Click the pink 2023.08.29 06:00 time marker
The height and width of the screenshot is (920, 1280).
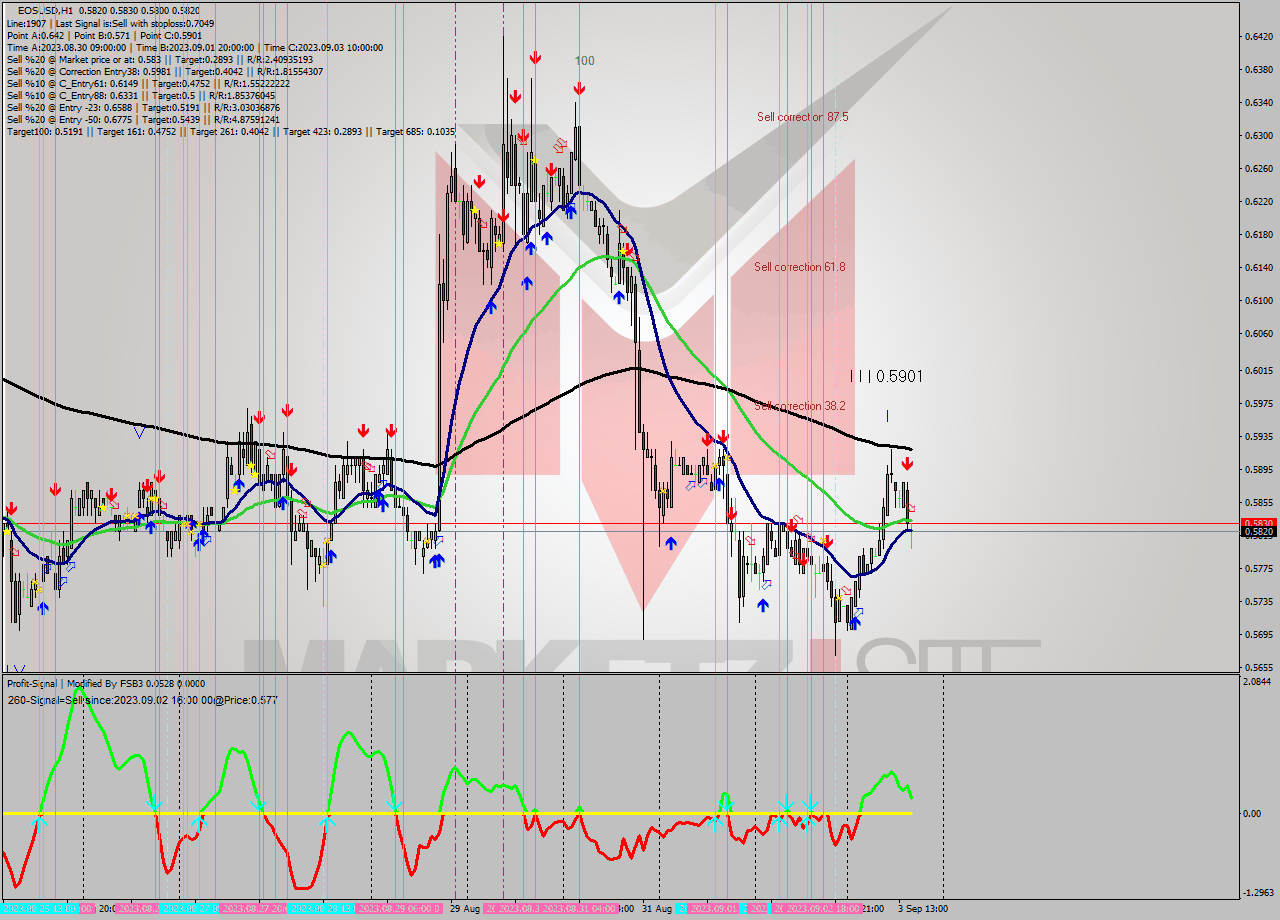pos(399,908)
